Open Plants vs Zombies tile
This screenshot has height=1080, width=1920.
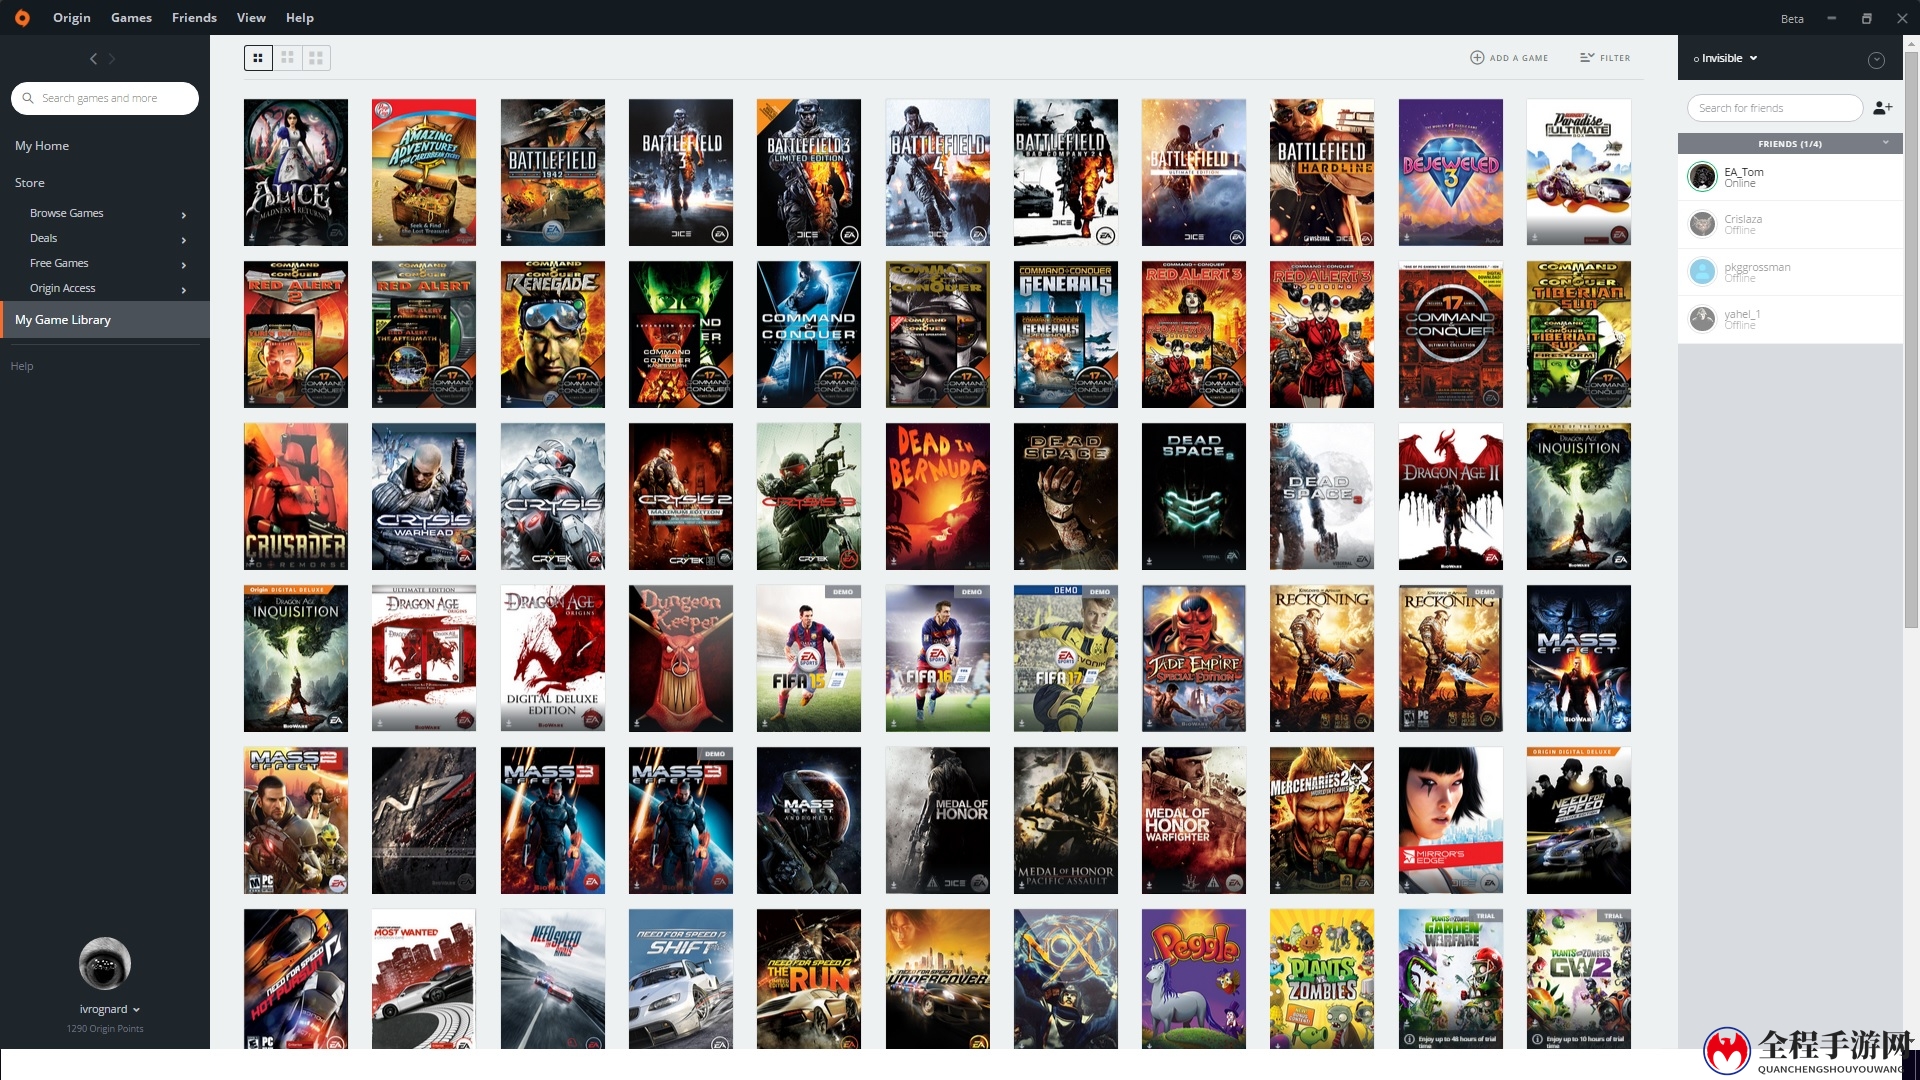tap(1322, 979)
